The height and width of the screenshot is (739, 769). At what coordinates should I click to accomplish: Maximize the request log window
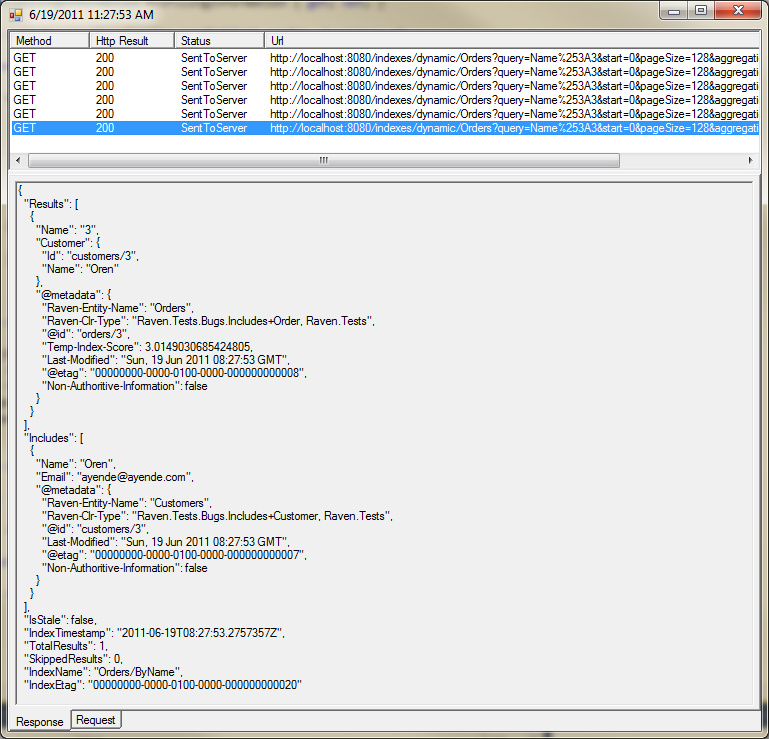pos(701,11)
